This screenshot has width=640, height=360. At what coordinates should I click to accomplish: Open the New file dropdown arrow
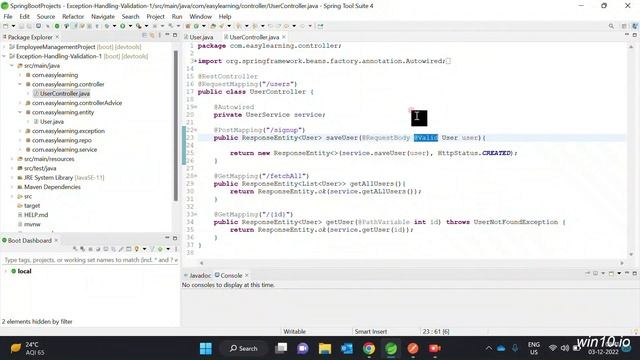tap(13, 26)
